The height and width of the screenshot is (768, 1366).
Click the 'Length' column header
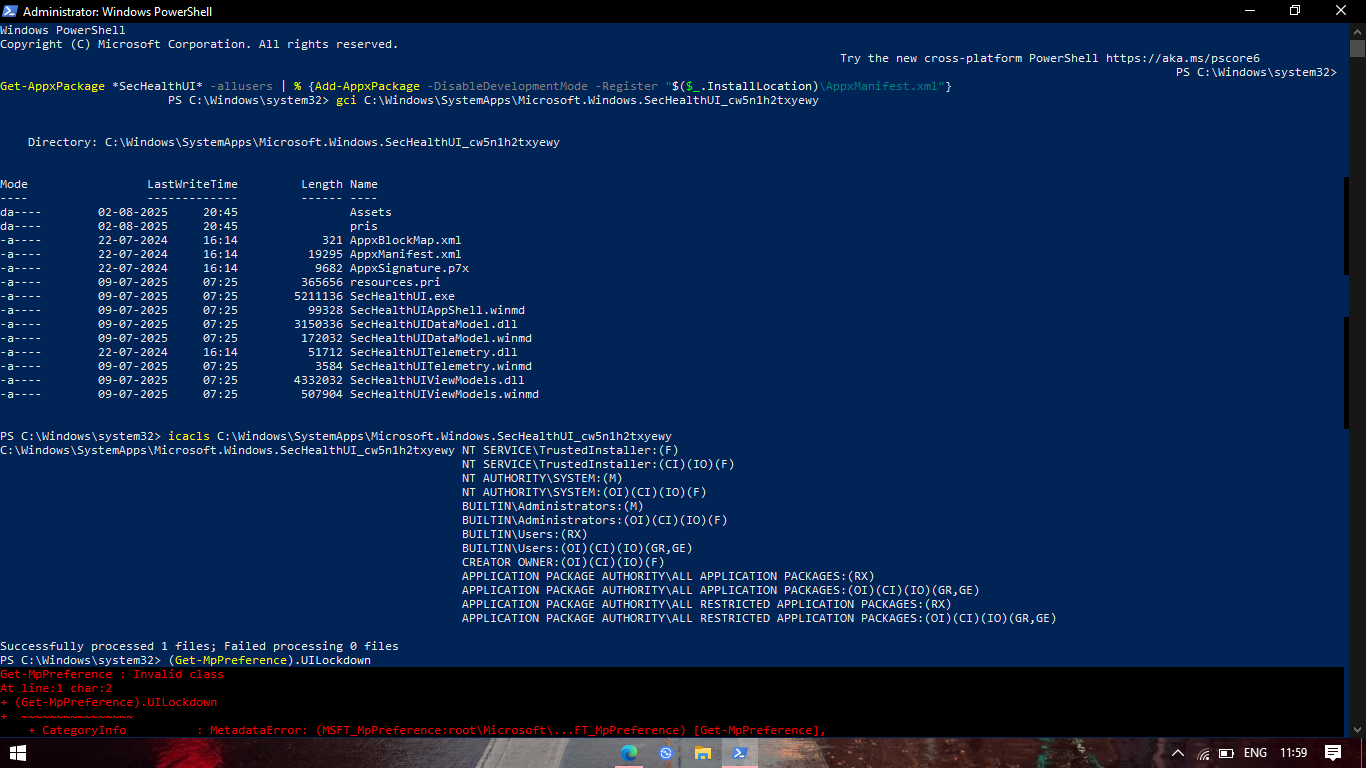(x=322, y=184)
